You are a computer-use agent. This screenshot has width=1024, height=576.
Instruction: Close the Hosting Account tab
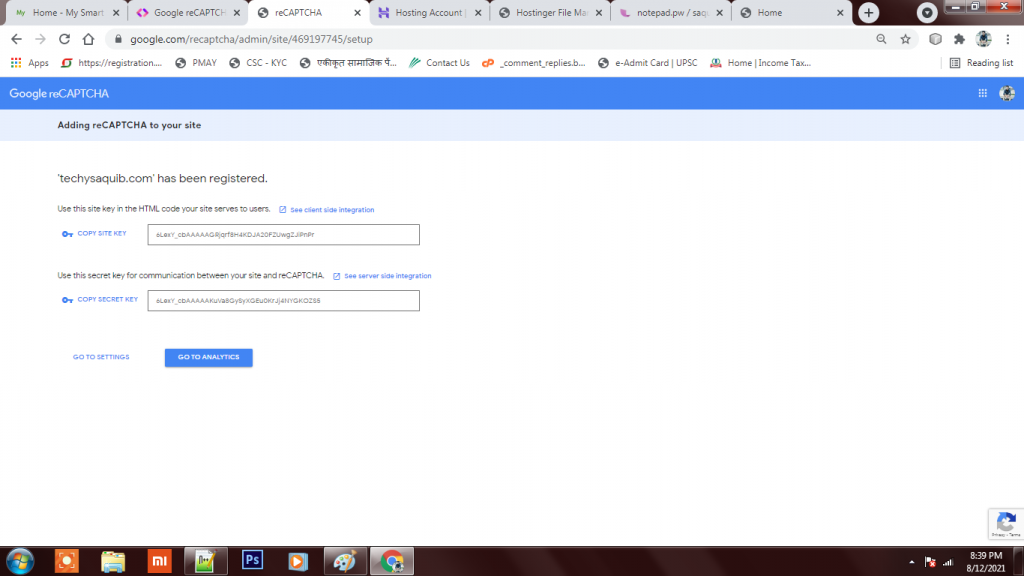pyautogui.click(x=478, y=12)
